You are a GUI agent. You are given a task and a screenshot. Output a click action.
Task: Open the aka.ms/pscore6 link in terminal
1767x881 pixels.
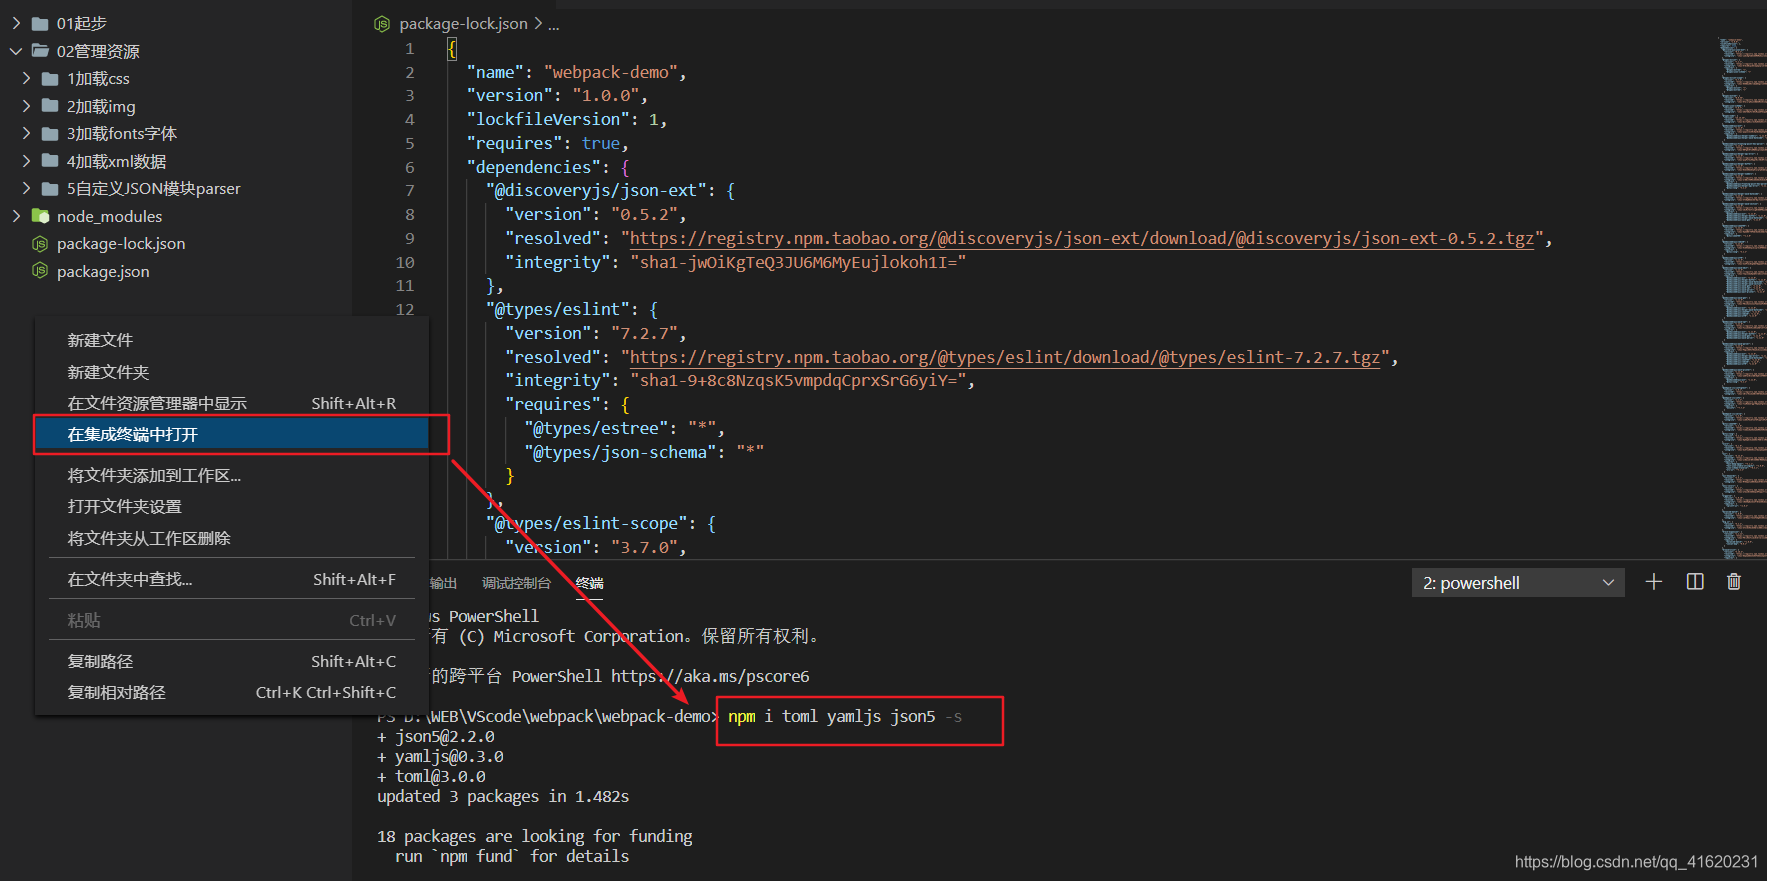[x=710, y=676]
